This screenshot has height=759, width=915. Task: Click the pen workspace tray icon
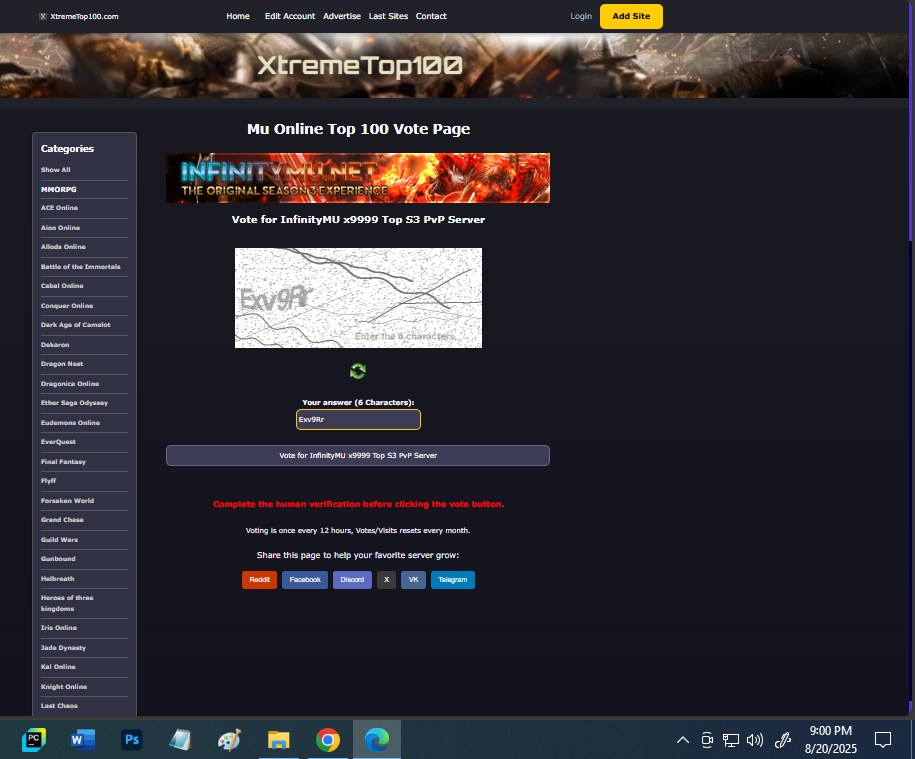coord(782,740)
